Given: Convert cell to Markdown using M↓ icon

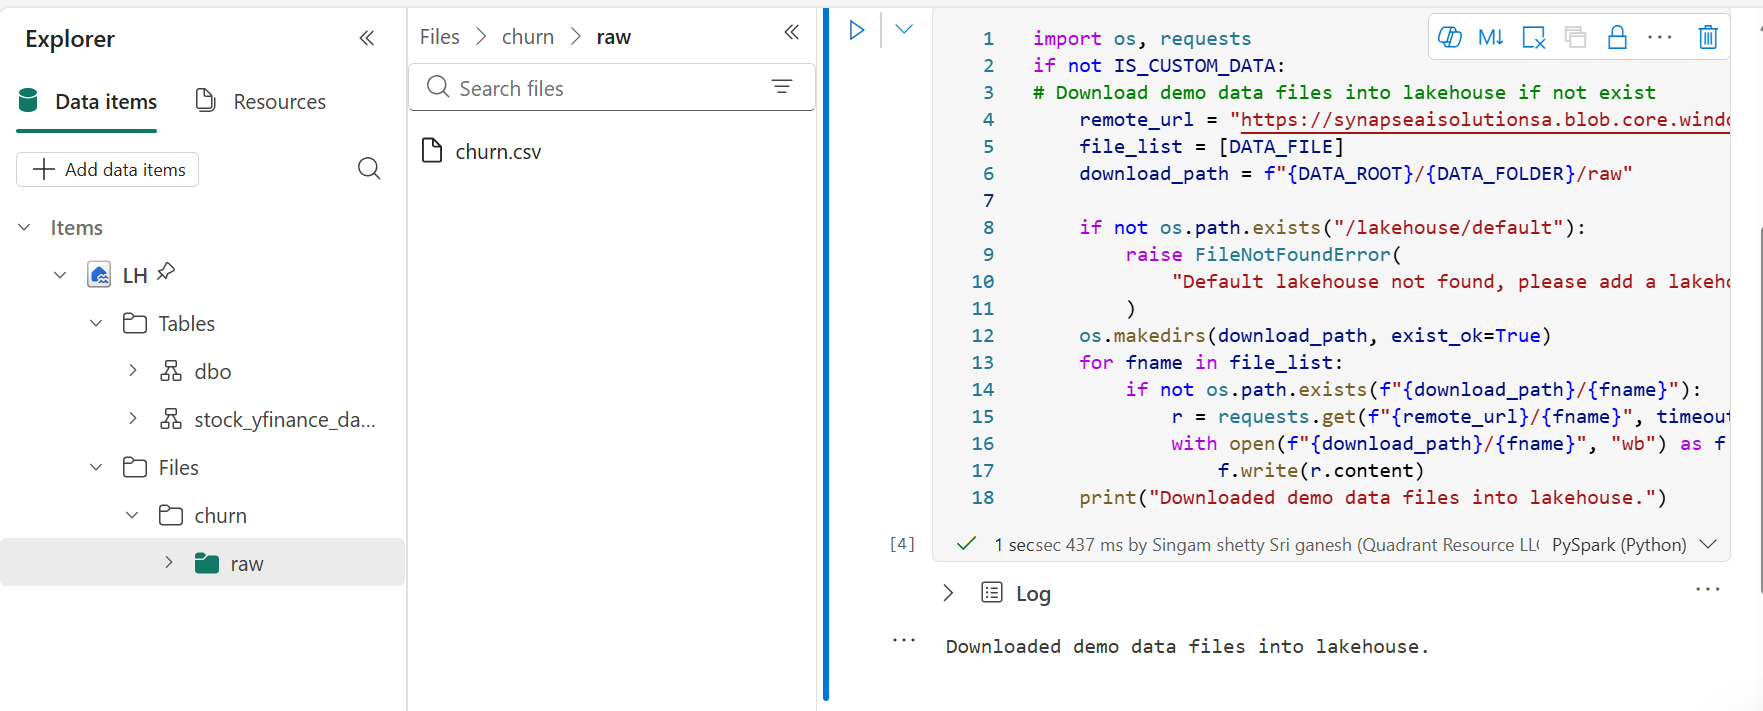Looking at the screenshot, I should 1490,38.
